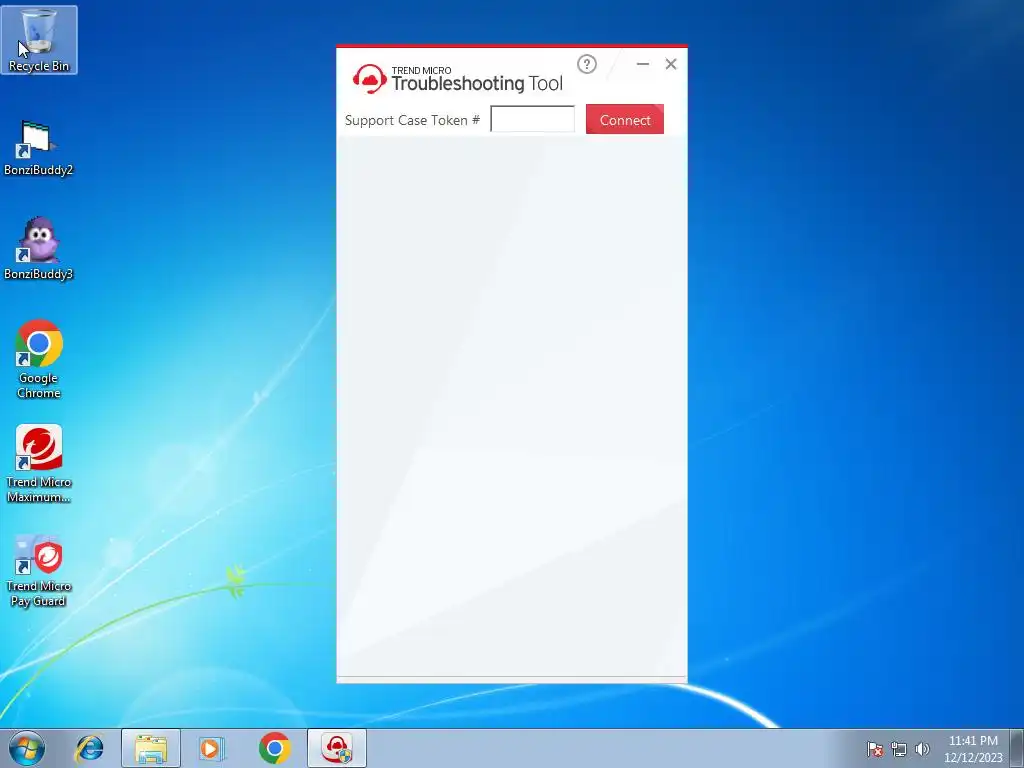Open the Windows Start menu orb
This screenshot has width=1024, height=768.
click(x=27, y=748)
